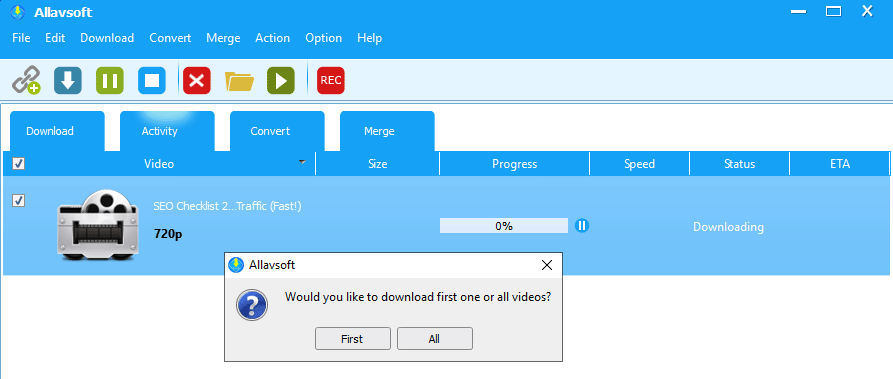The width and height of the screenshot is (893, 379).
Task: Click the film reel video thumbnail
Action: click(97, 225)
